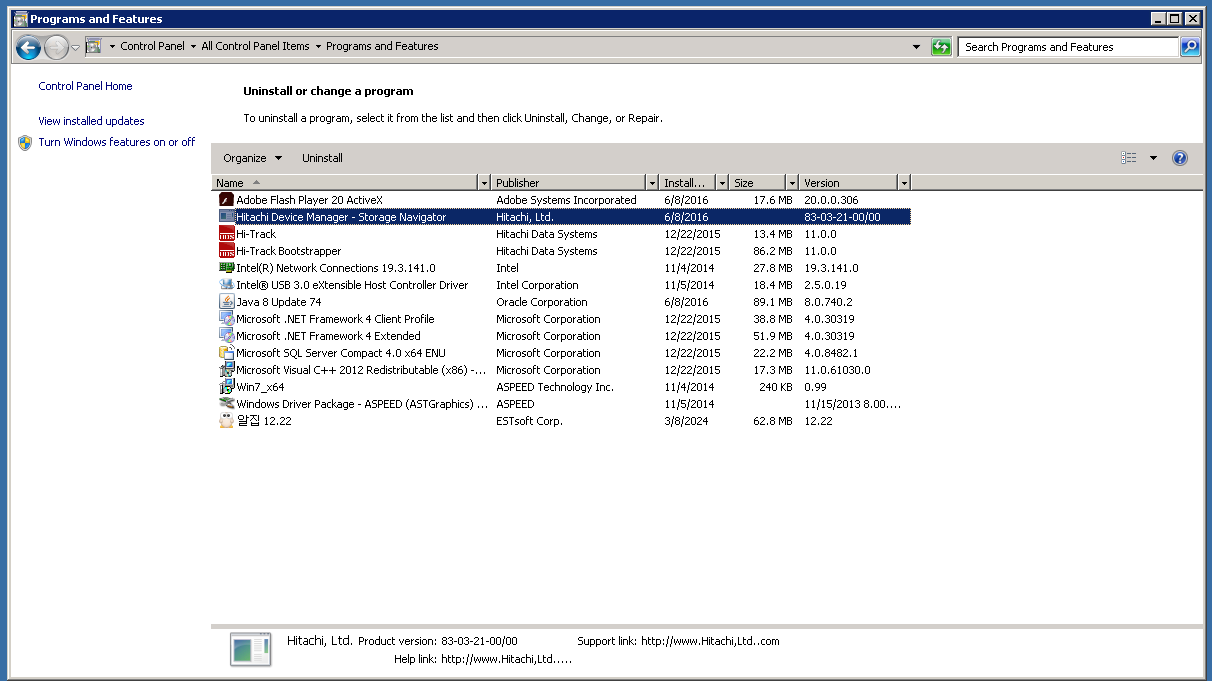Open Control Panel Home link

(x=85, y=86)
